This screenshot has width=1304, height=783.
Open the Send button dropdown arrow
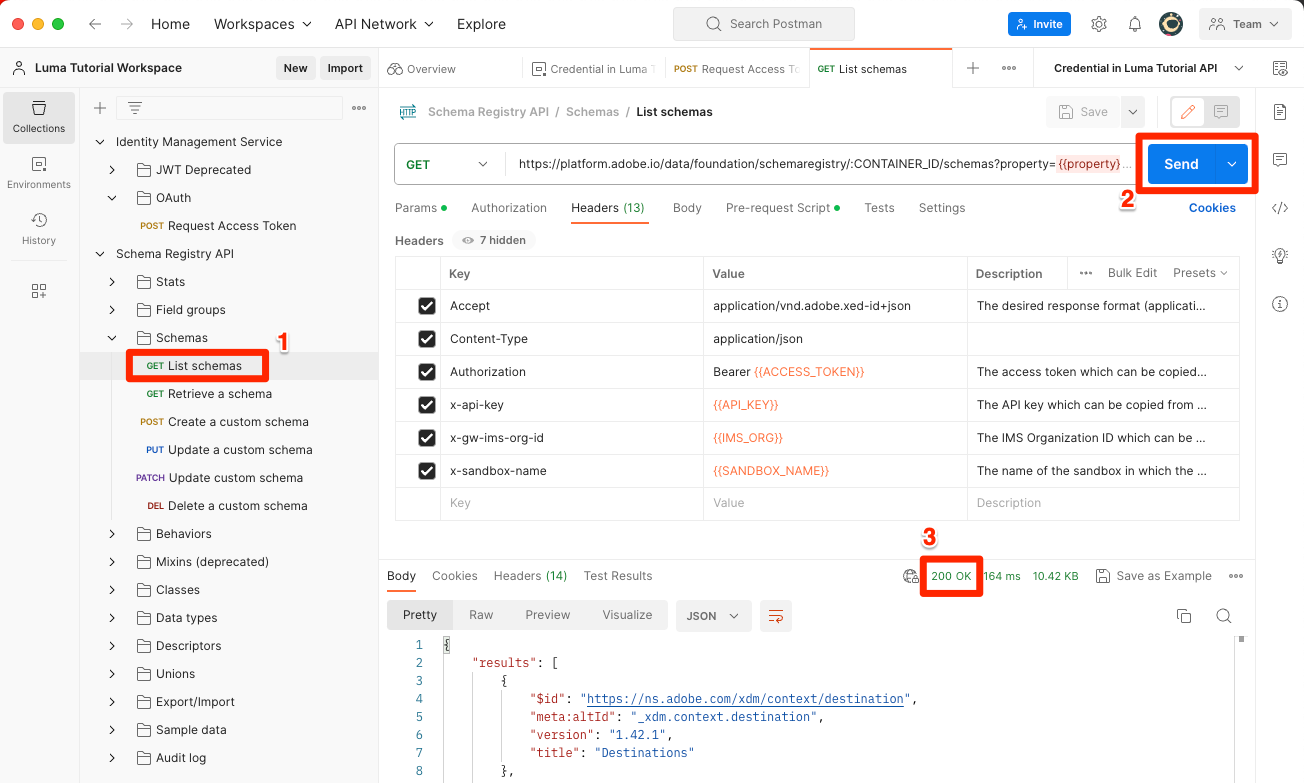(x=1232, y=164)
